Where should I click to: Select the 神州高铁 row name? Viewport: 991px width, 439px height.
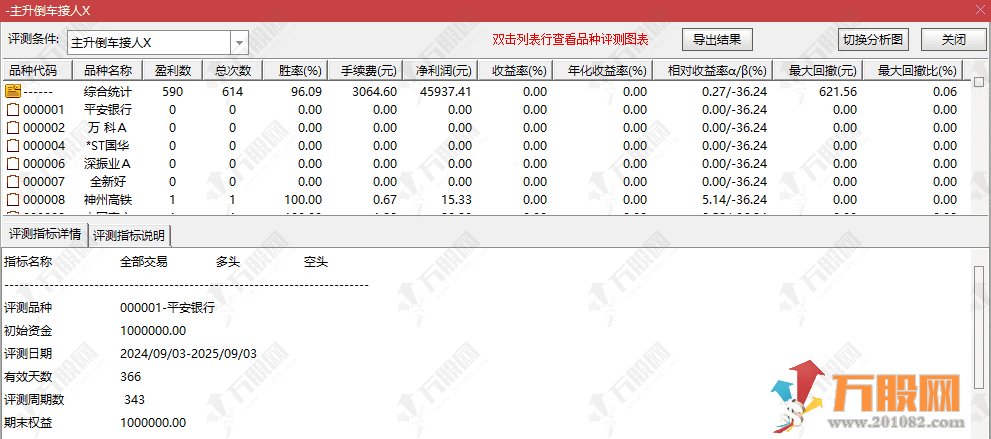click(108, 200)
